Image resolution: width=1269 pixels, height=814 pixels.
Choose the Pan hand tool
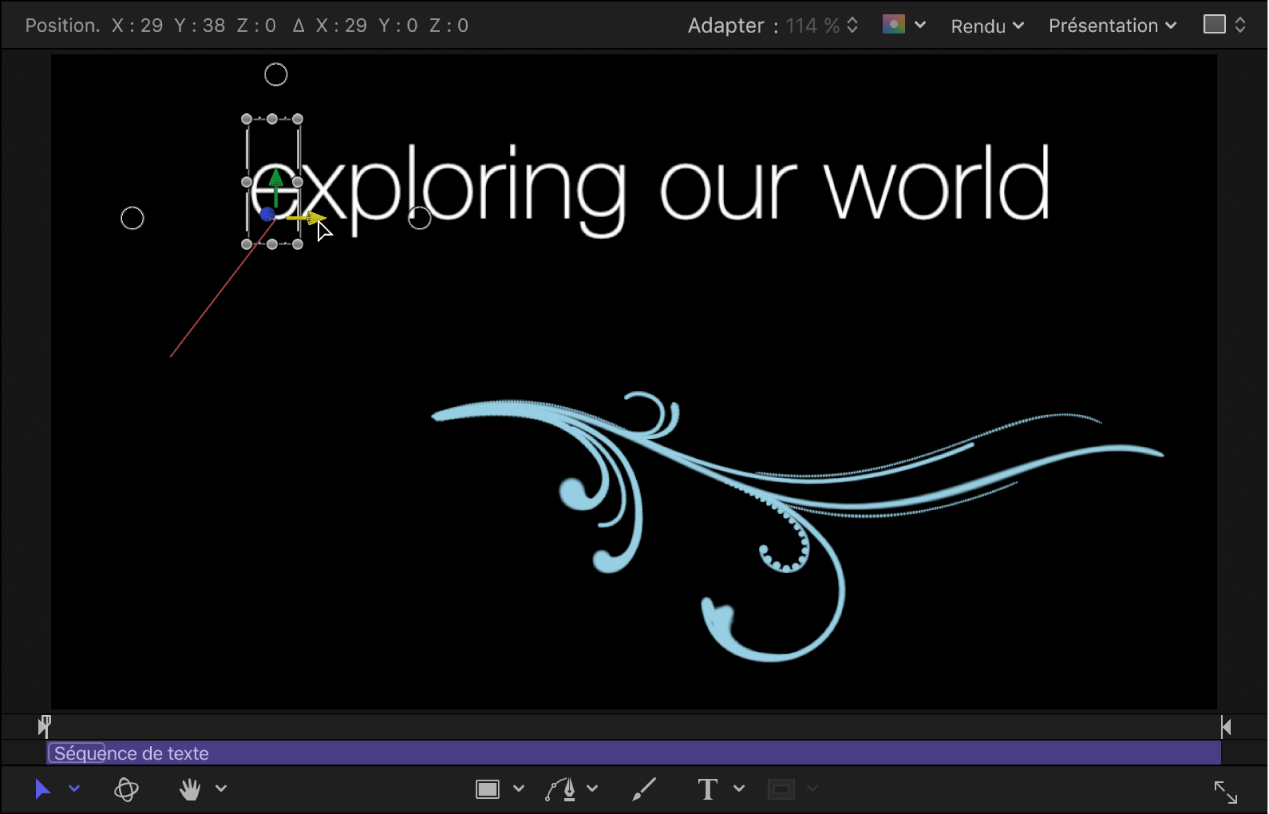coord(190,790)
